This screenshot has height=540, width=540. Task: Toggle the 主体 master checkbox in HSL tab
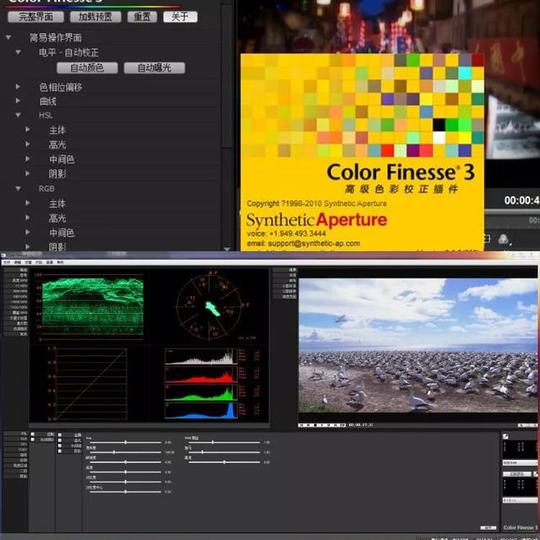coord(60,435)
